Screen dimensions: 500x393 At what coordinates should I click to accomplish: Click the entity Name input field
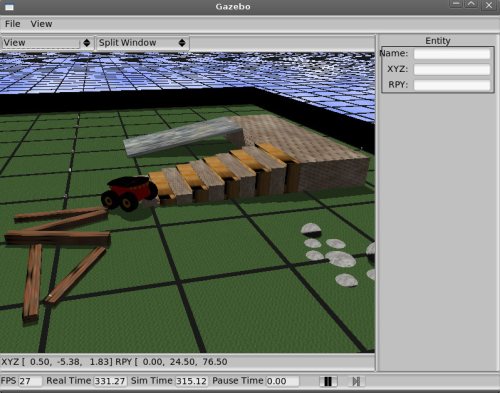coord(452,54)
